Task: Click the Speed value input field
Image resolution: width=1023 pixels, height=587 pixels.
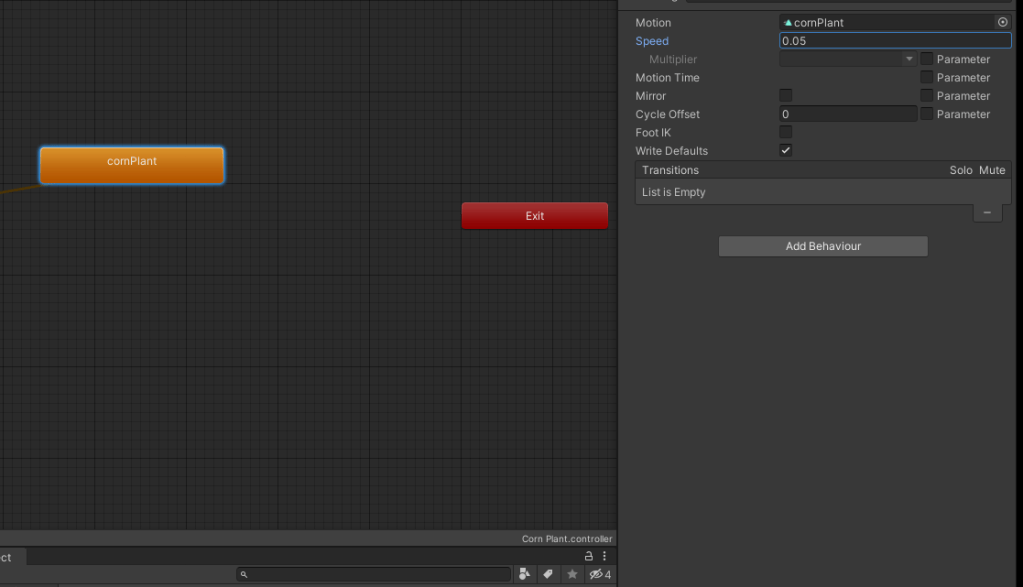Action: click(x=895, y=41)
